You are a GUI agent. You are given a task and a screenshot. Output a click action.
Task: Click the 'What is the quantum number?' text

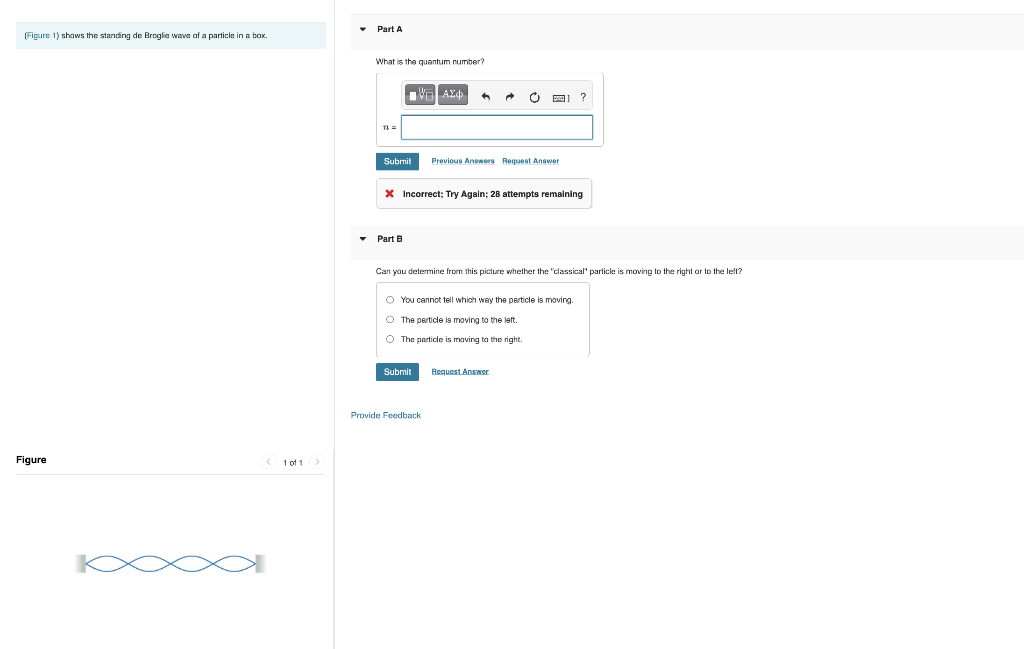430,61
